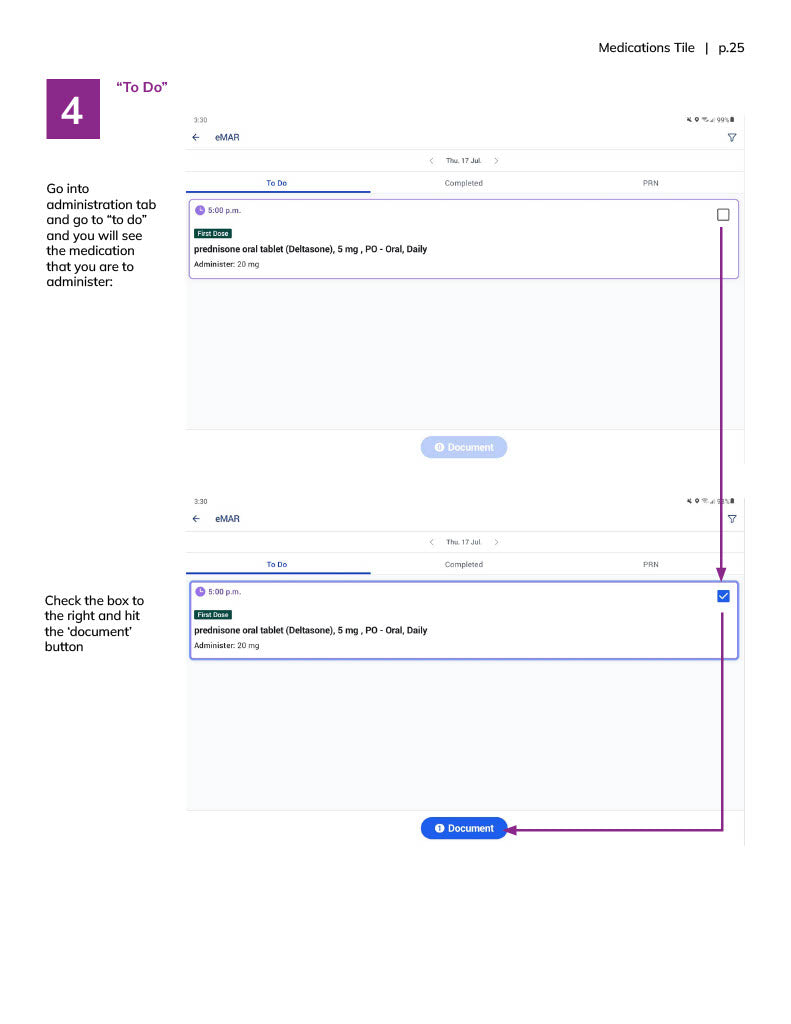Viewport: 791px width, 1024px height.
Task: Click clock icon beside lower 5:00 p.m.
Action: (200, 592)
